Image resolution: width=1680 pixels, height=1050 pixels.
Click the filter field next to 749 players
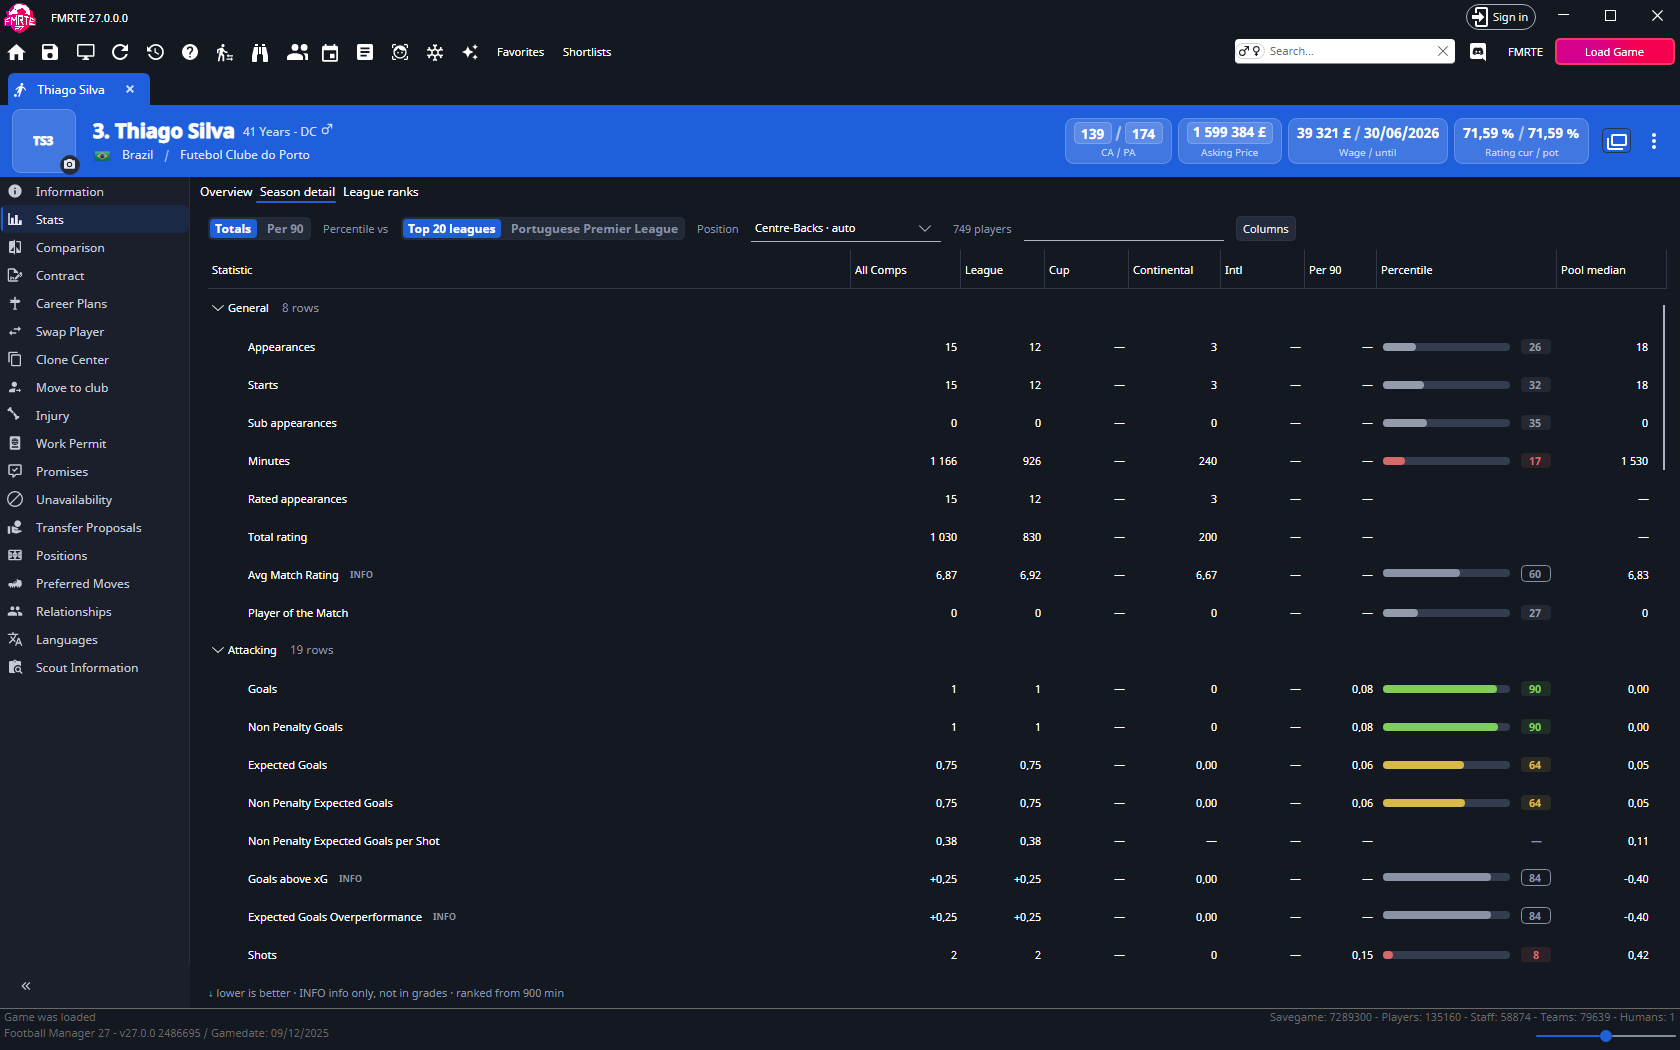pyautogui.click(x=1124, y=229)
